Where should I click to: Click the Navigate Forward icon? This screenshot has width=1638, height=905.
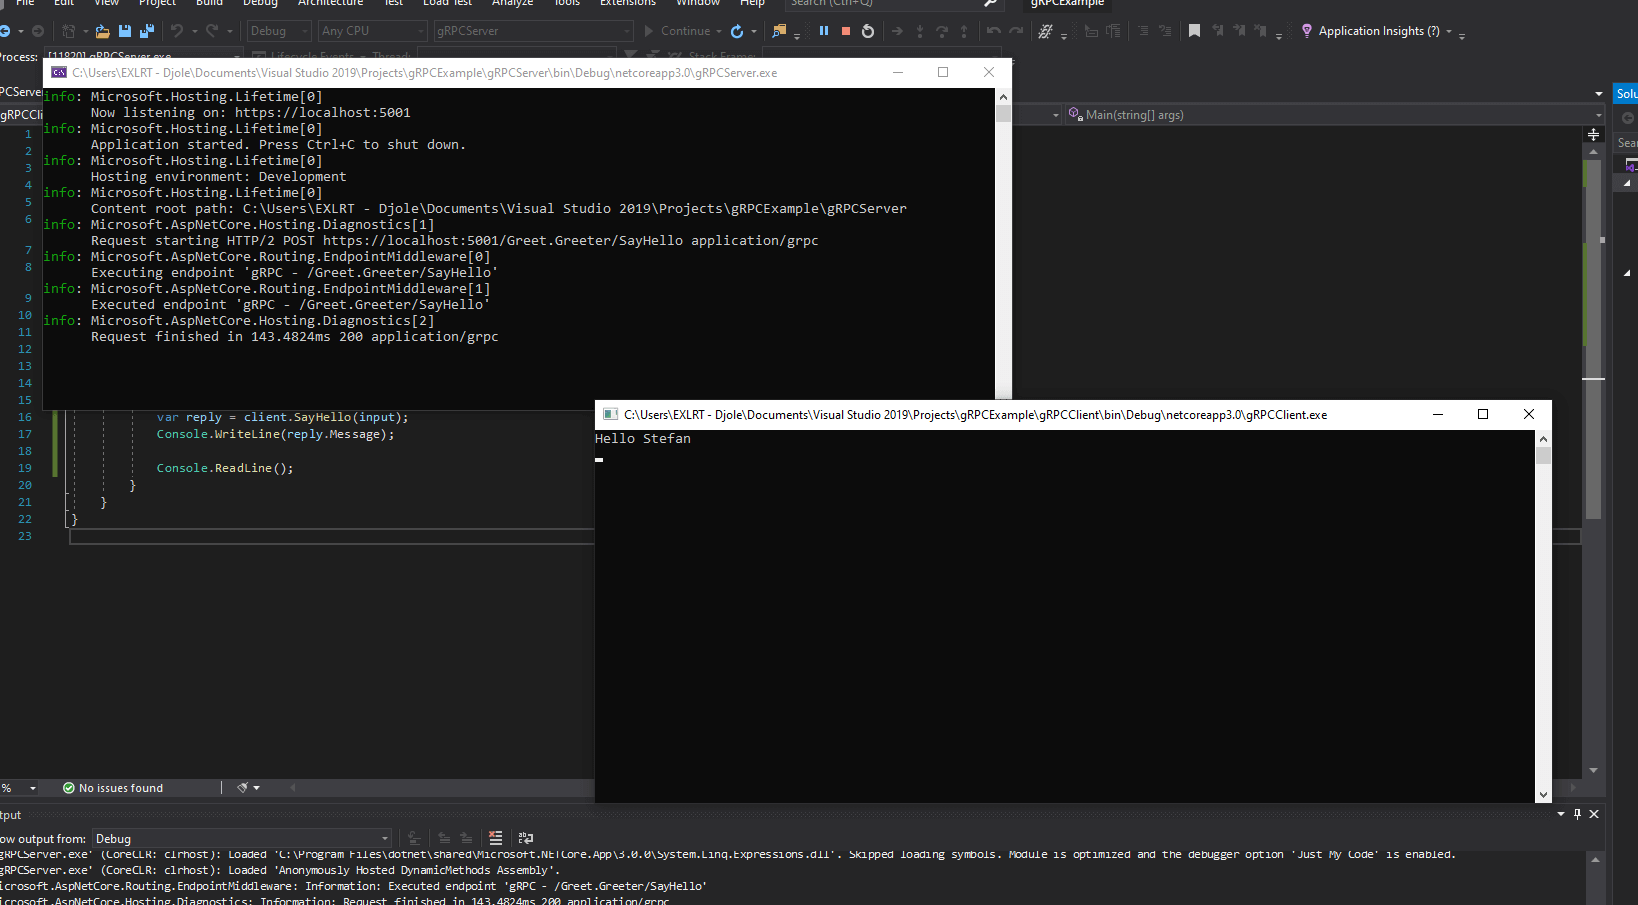click(38, 31)
